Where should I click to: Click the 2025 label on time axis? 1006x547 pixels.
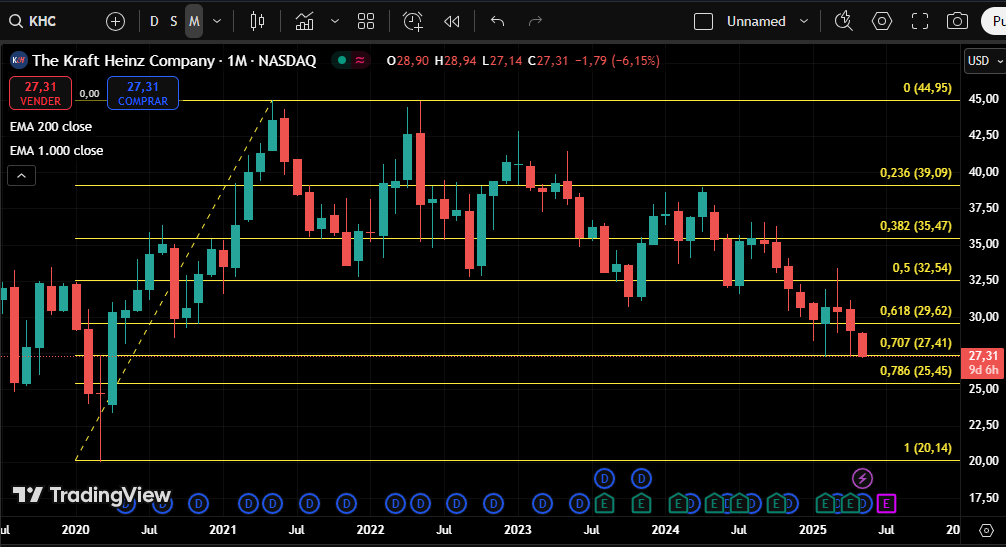point(813,530)
